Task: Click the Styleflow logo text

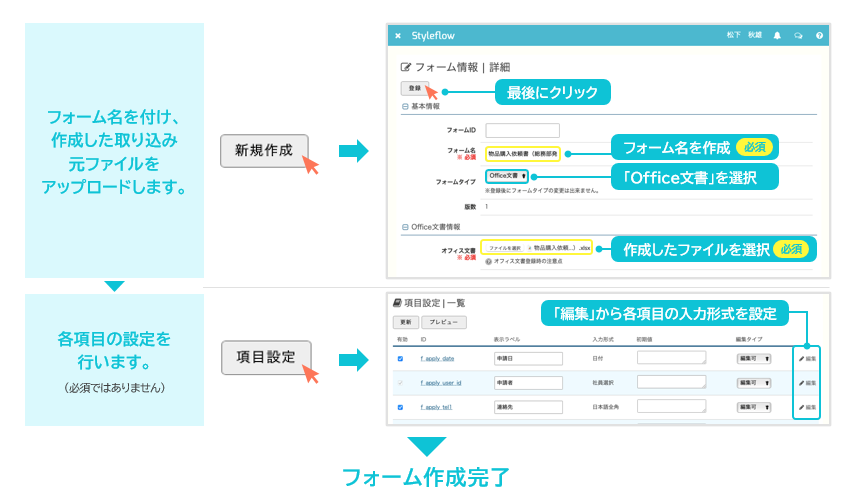Action: 433,36
